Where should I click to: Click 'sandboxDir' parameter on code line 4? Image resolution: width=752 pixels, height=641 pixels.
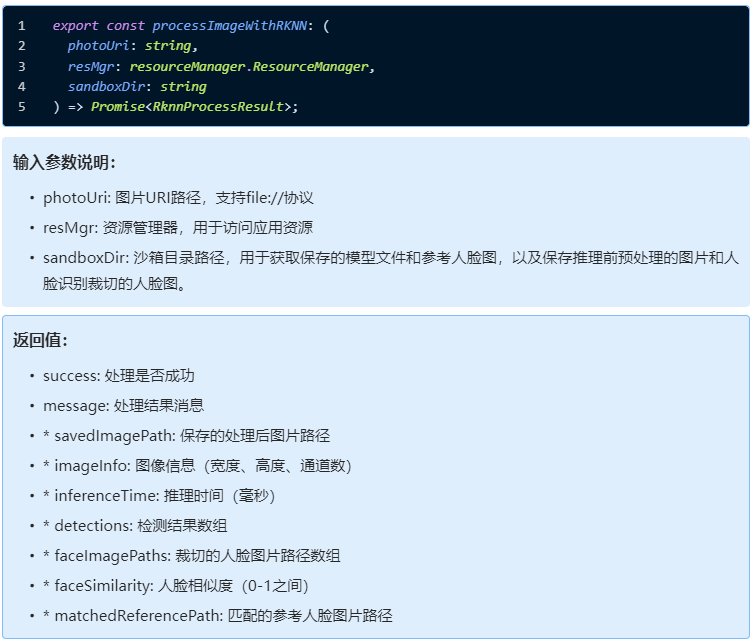point(106,87)
